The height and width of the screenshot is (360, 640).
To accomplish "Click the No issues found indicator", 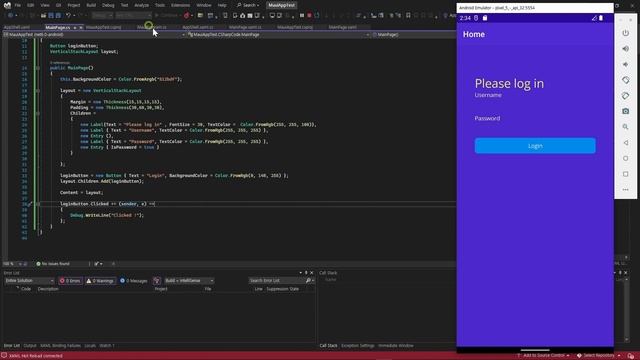I will pyautogui.click(x=53, y=264).
